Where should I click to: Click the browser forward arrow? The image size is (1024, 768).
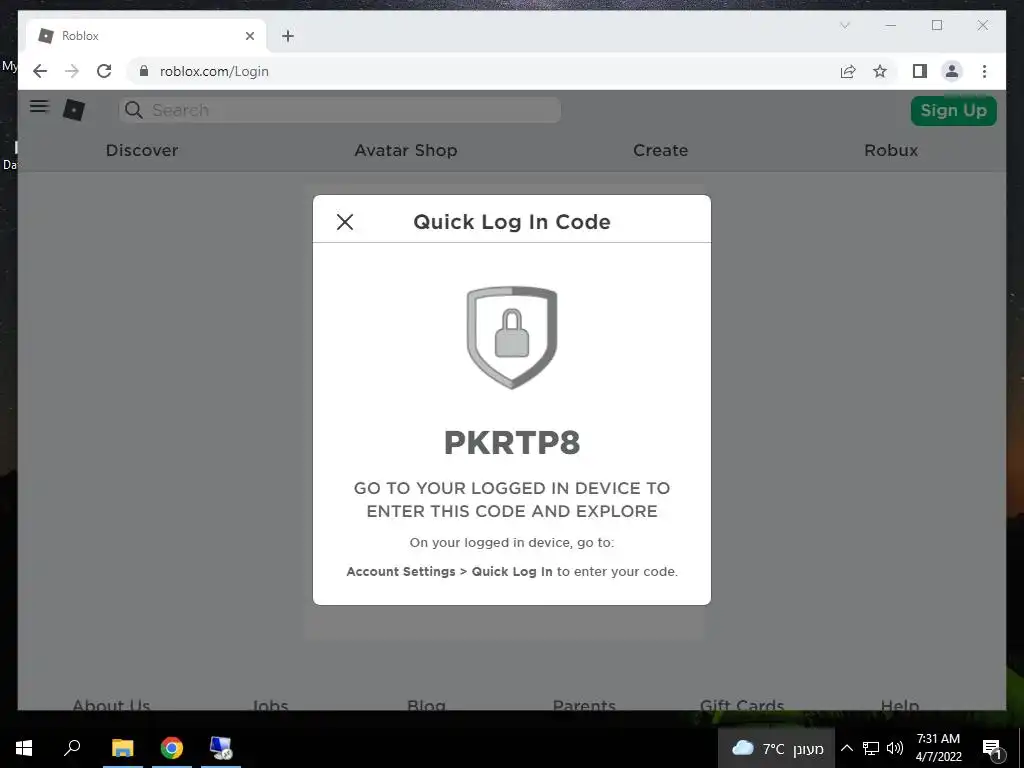pos(72,71)
